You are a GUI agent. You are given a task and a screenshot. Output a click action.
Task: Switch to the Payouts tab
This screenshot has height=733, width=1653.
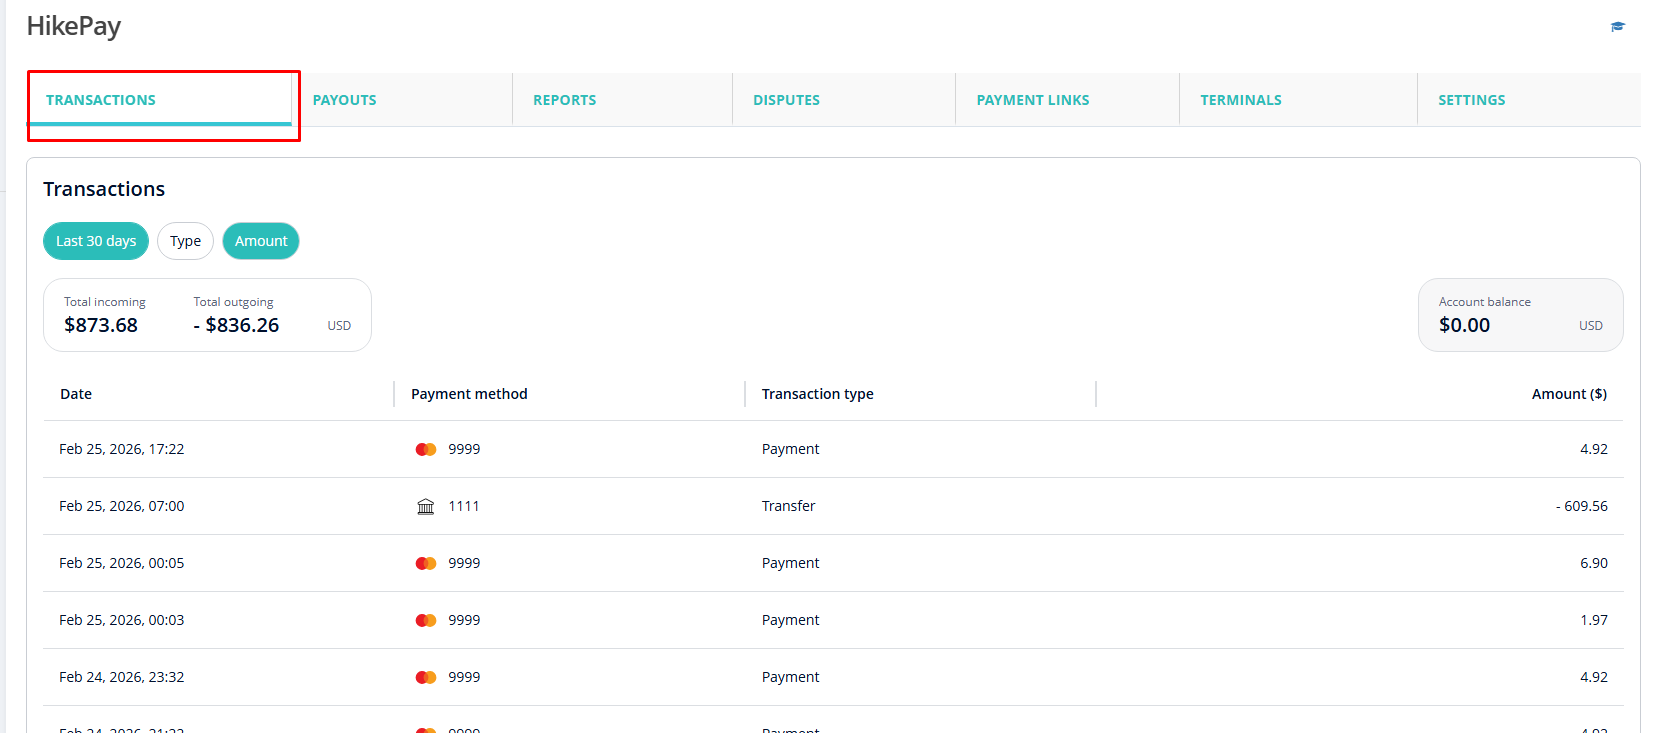[x=345, y=100]
